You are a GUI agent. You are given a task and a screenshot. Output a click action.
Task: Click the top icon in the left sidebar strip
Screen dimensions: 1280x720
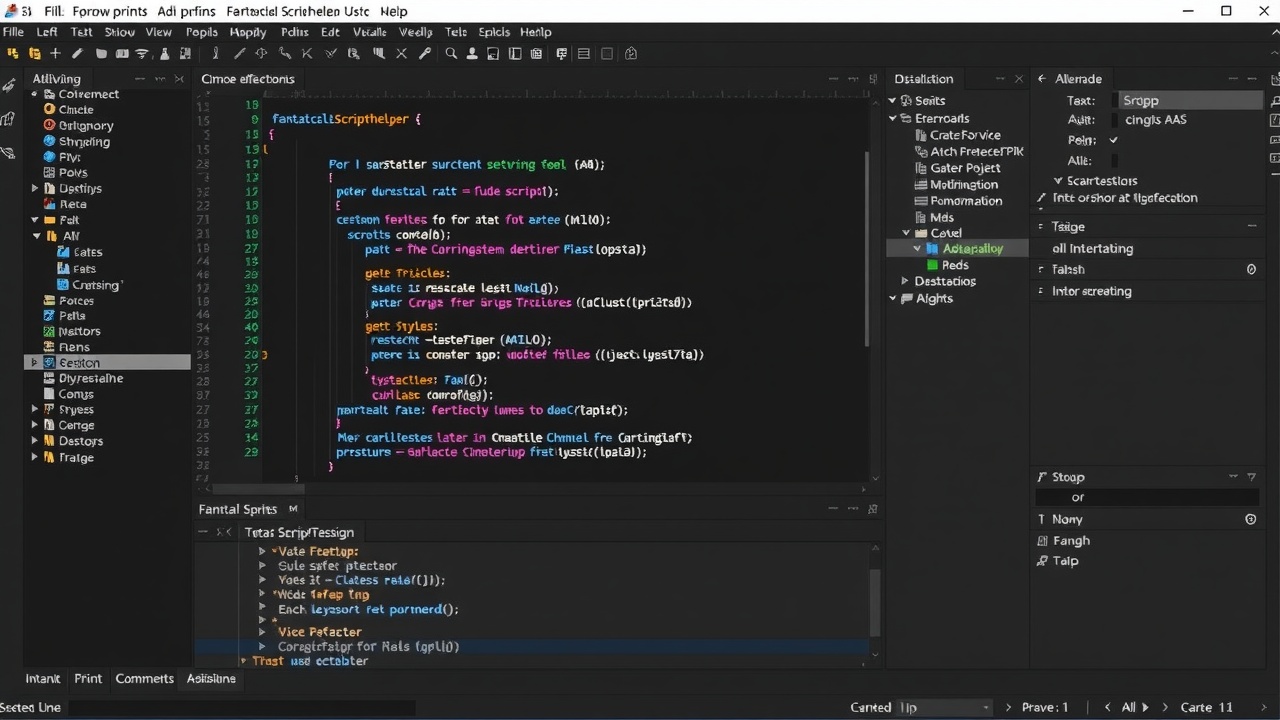click(9, 87)
